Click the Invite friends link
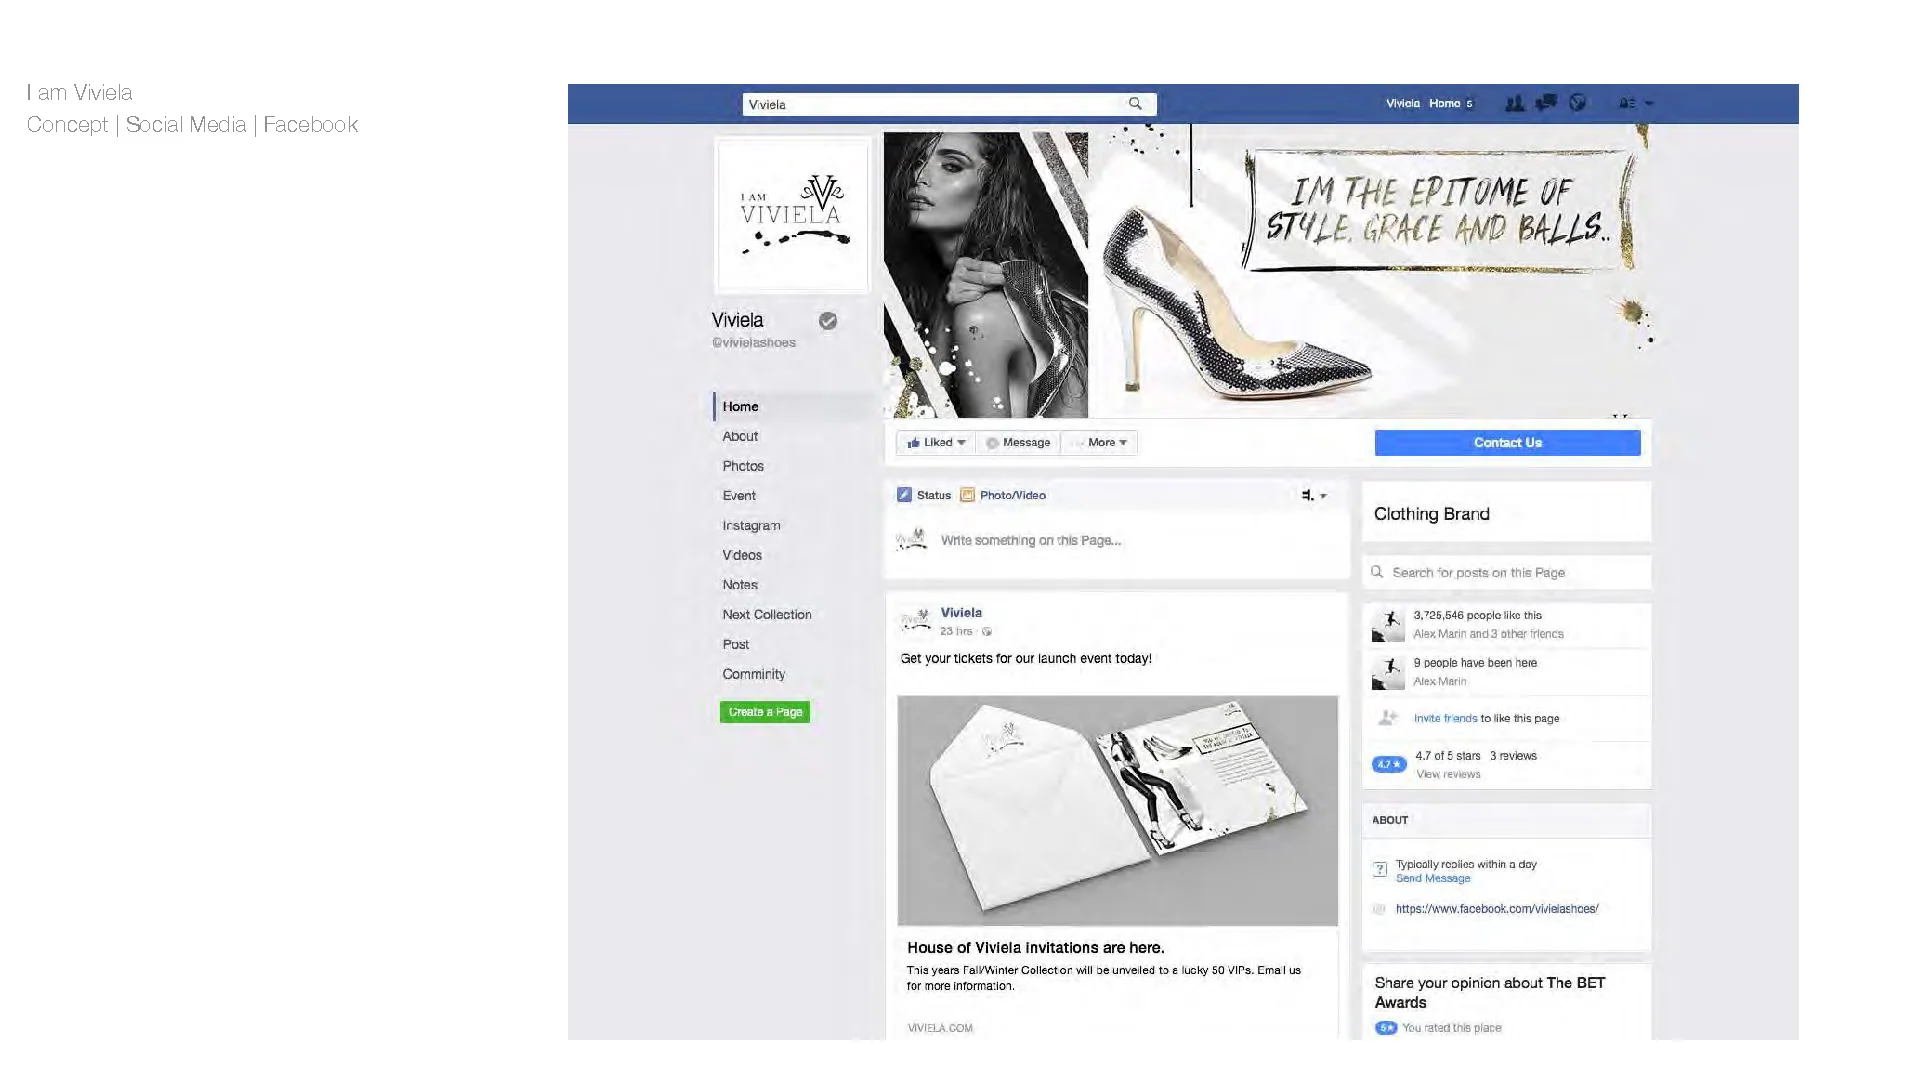This screenshot has height=1080, width=1920. pos(1445,718)
